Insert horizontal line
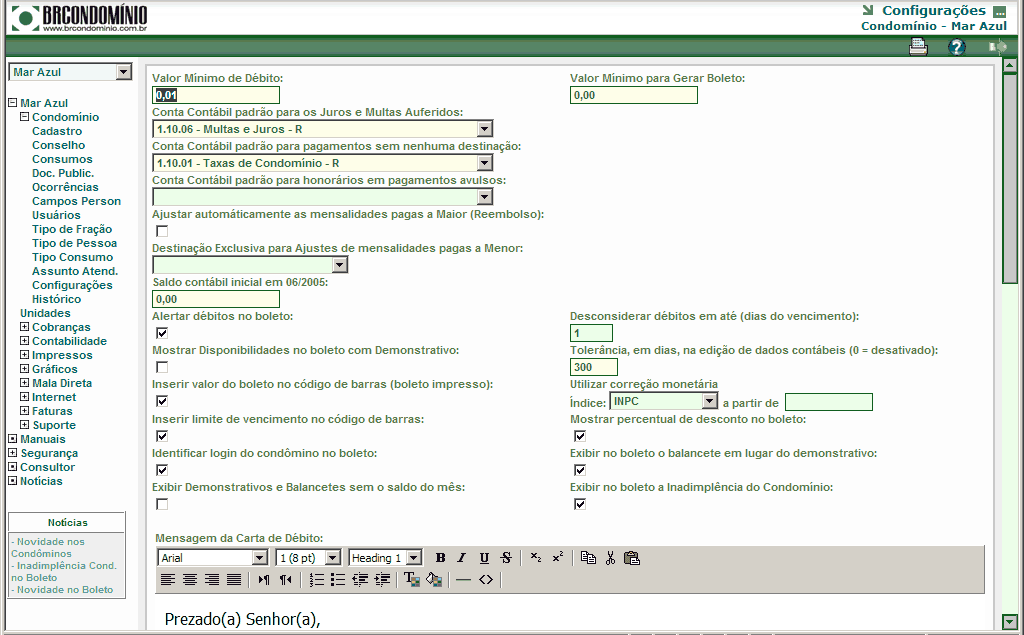 [x=463, y=579]
